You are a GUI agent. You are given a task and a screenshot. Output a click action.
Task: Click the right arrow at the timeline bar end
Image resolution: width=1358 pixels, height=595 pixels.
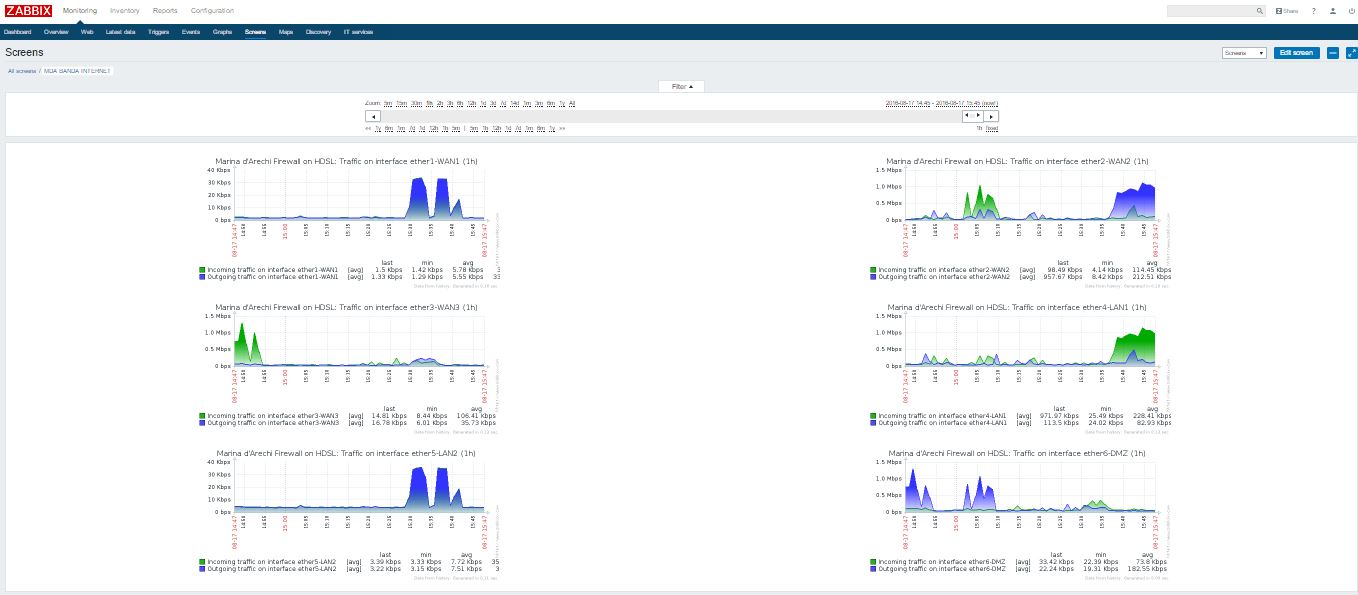[991, 116]
